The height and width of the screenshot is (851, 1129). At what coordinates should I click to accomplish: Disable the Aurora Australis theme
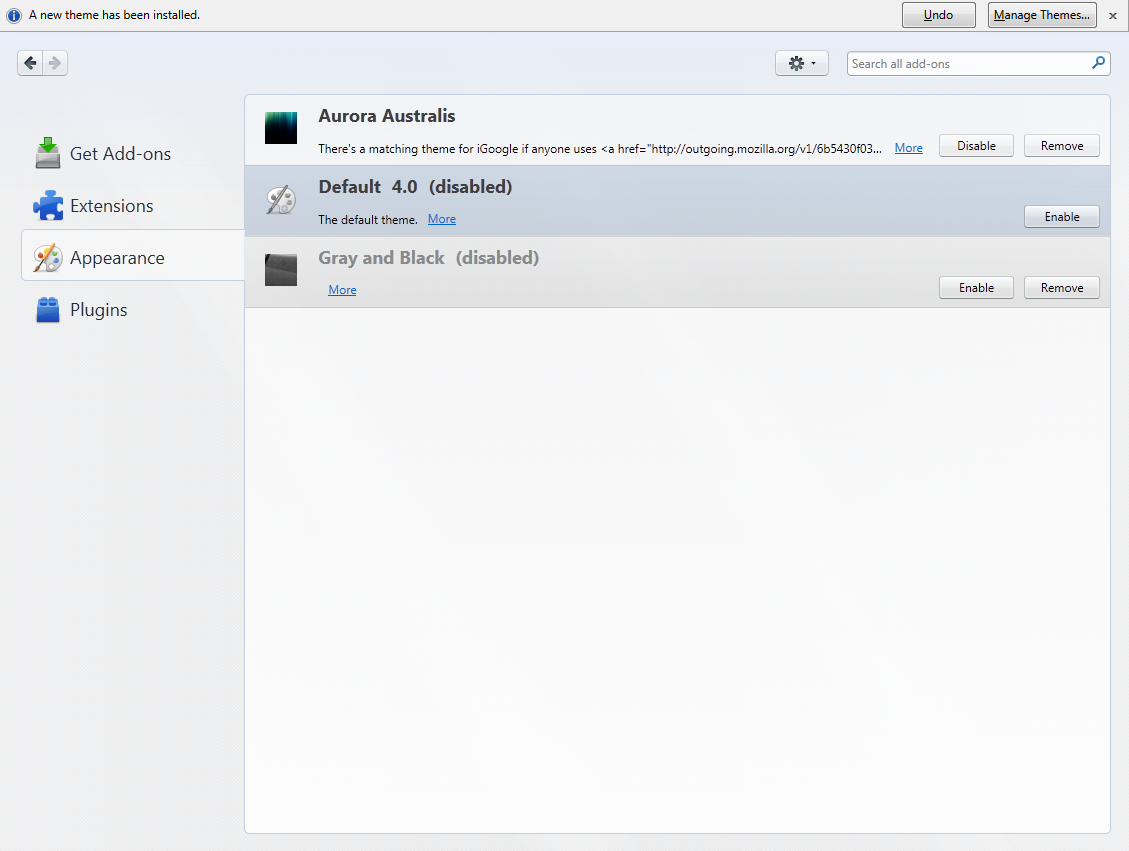click(976, 145)
